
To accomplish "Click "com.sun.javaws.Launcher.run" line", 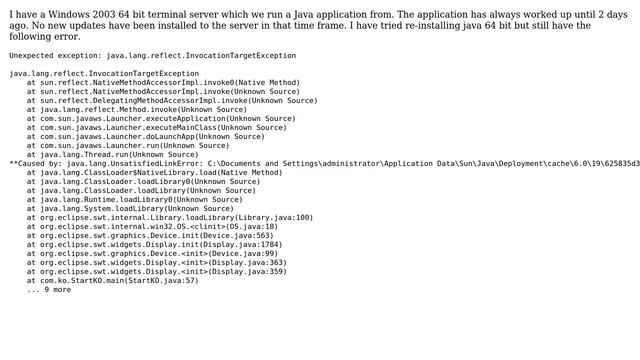I will point(128,145).
